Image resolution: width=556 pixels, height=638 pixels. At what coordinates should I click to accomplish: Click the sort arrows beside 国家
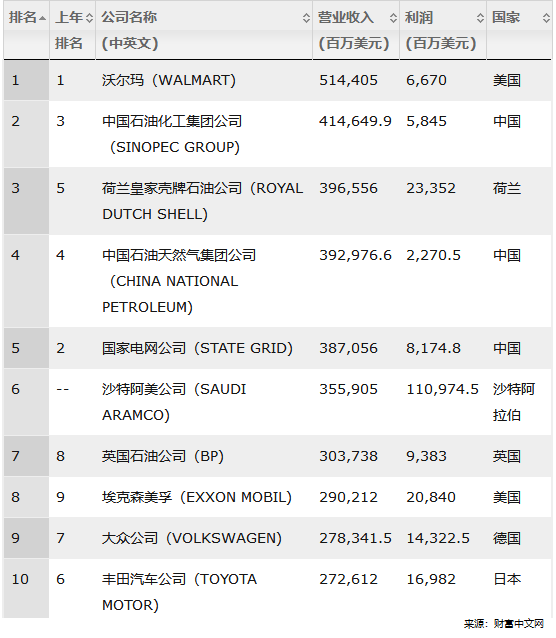click(546, 18)
